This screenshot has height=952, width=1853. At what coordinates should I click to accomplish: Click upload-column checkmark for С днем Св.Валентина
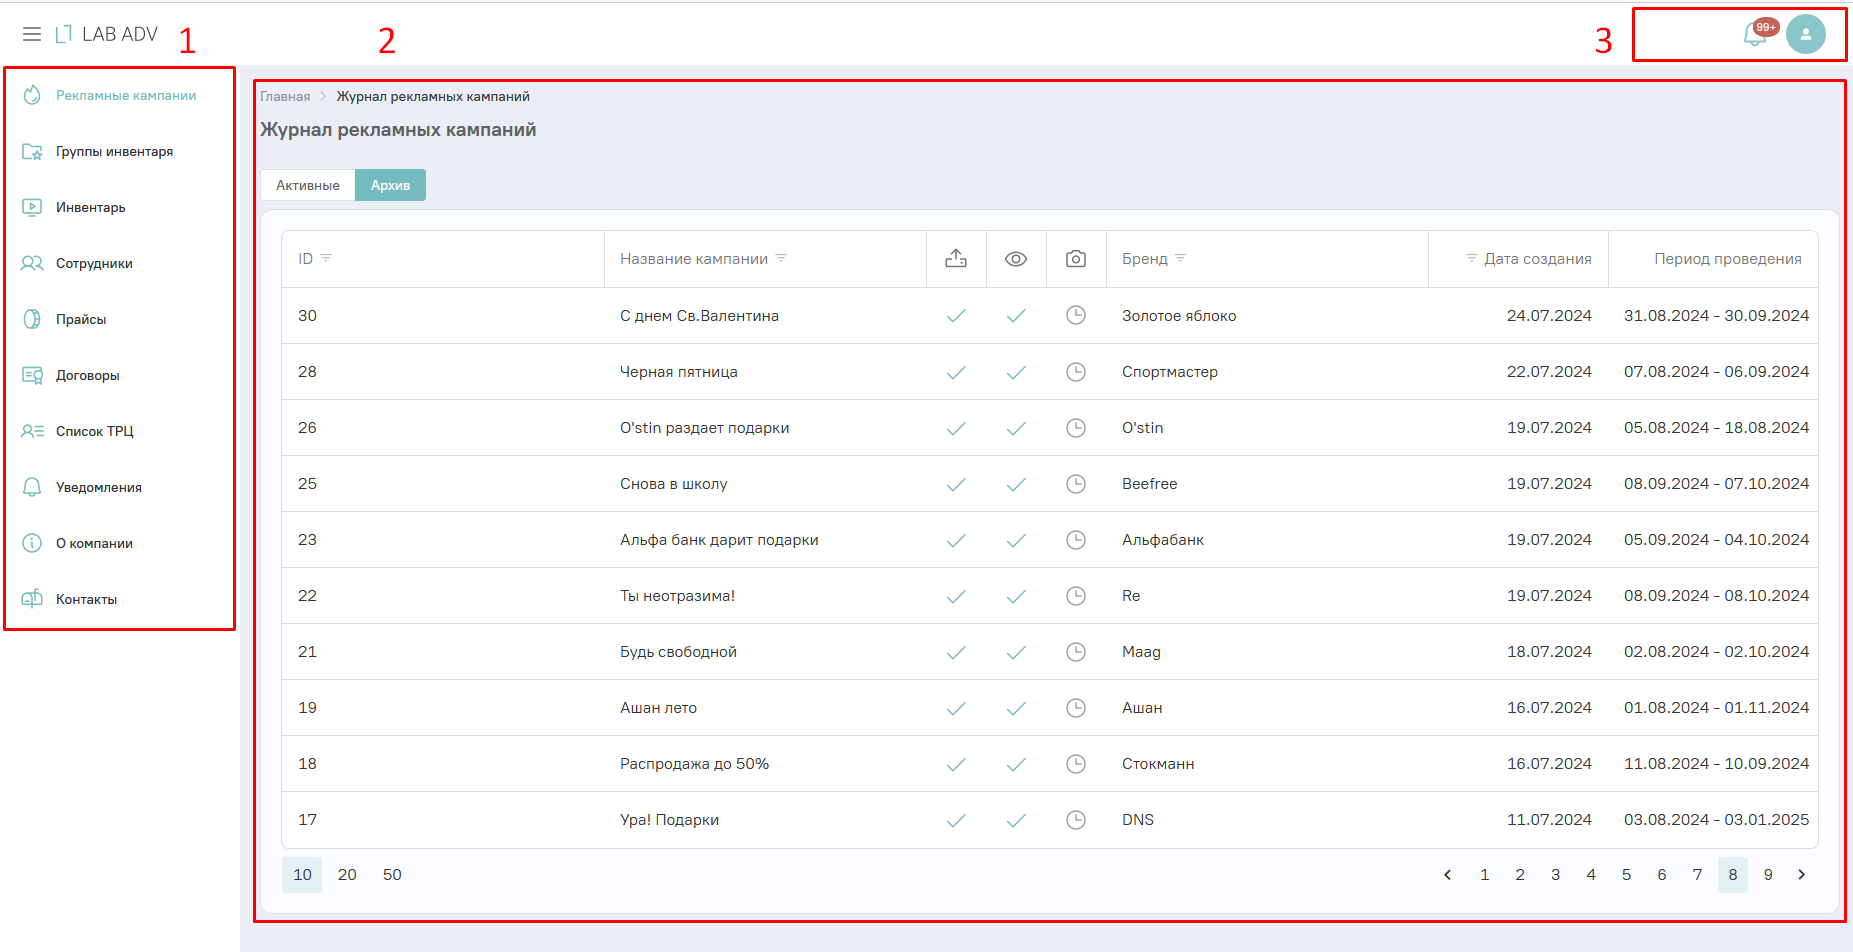pos(956,316)
